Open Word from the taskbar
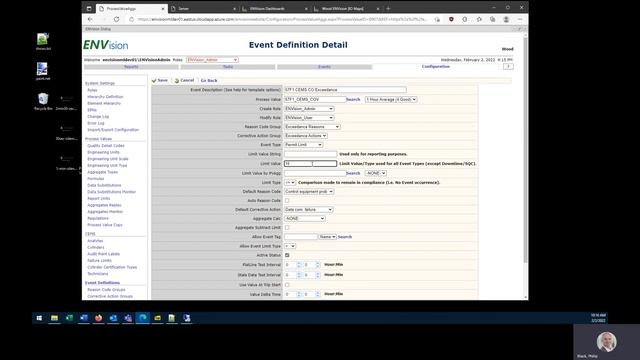Viewport: 640px width, 360px height. tap(84, 318)
